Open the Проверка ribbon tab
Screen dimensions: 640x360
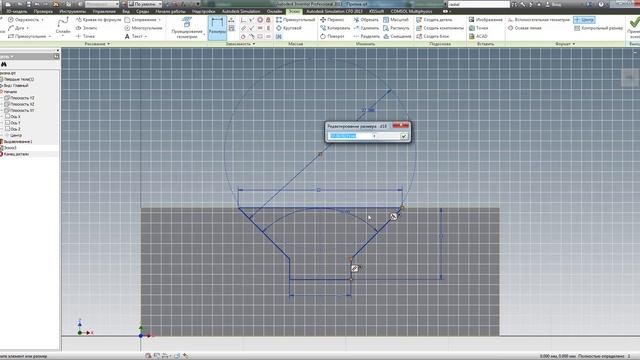[43, 11]
